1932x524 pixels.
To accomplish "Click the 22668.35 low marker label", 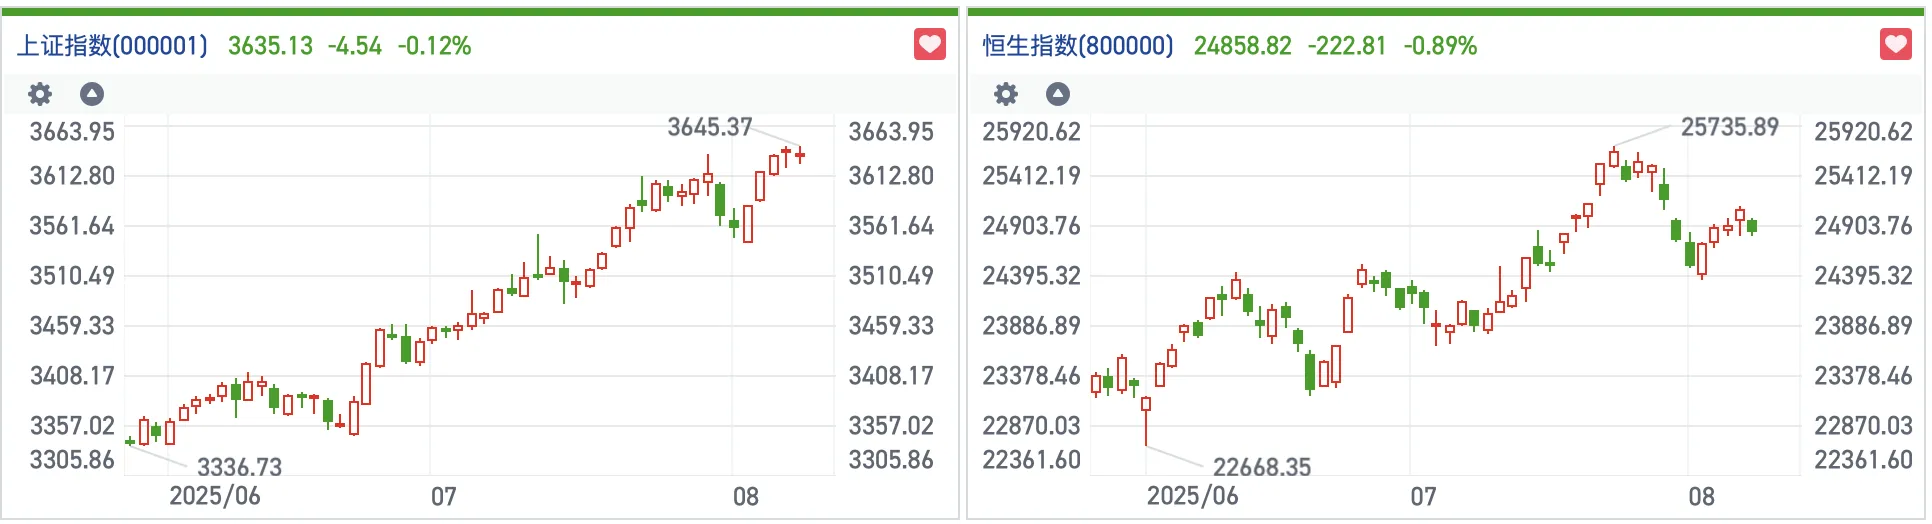I will [1261, 467].
